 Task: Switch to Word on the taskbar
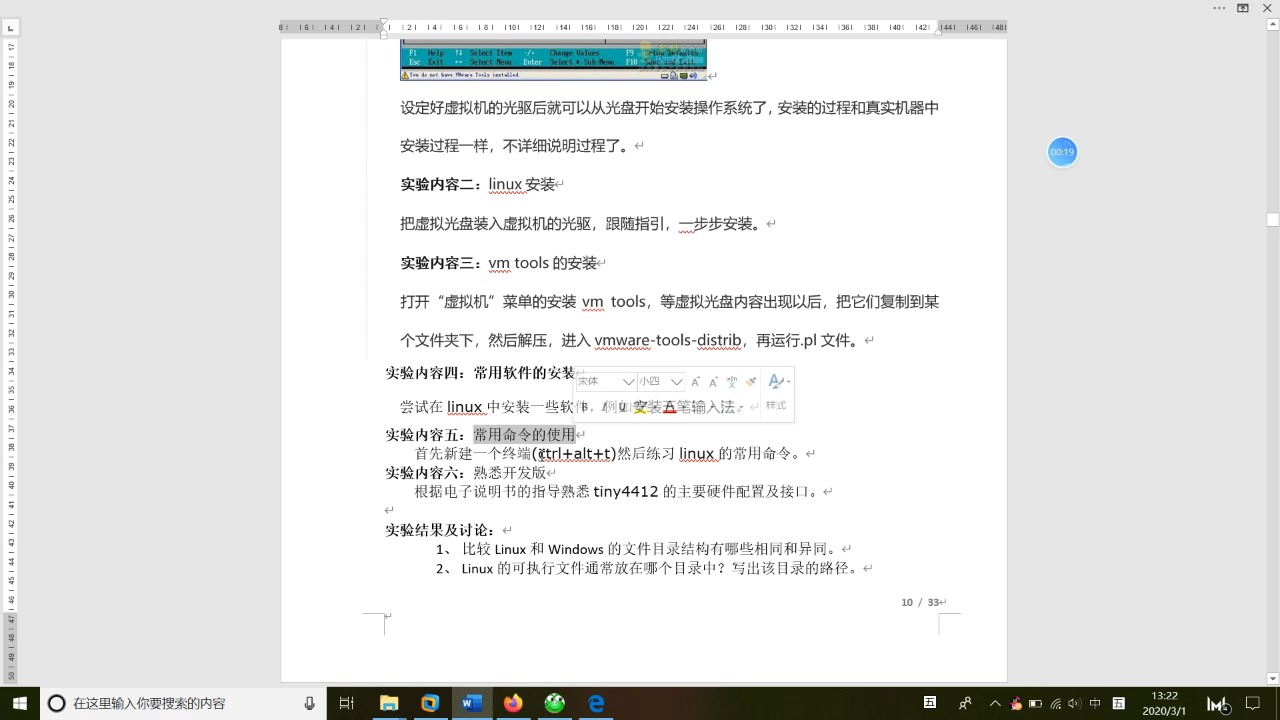pos(471,703)
